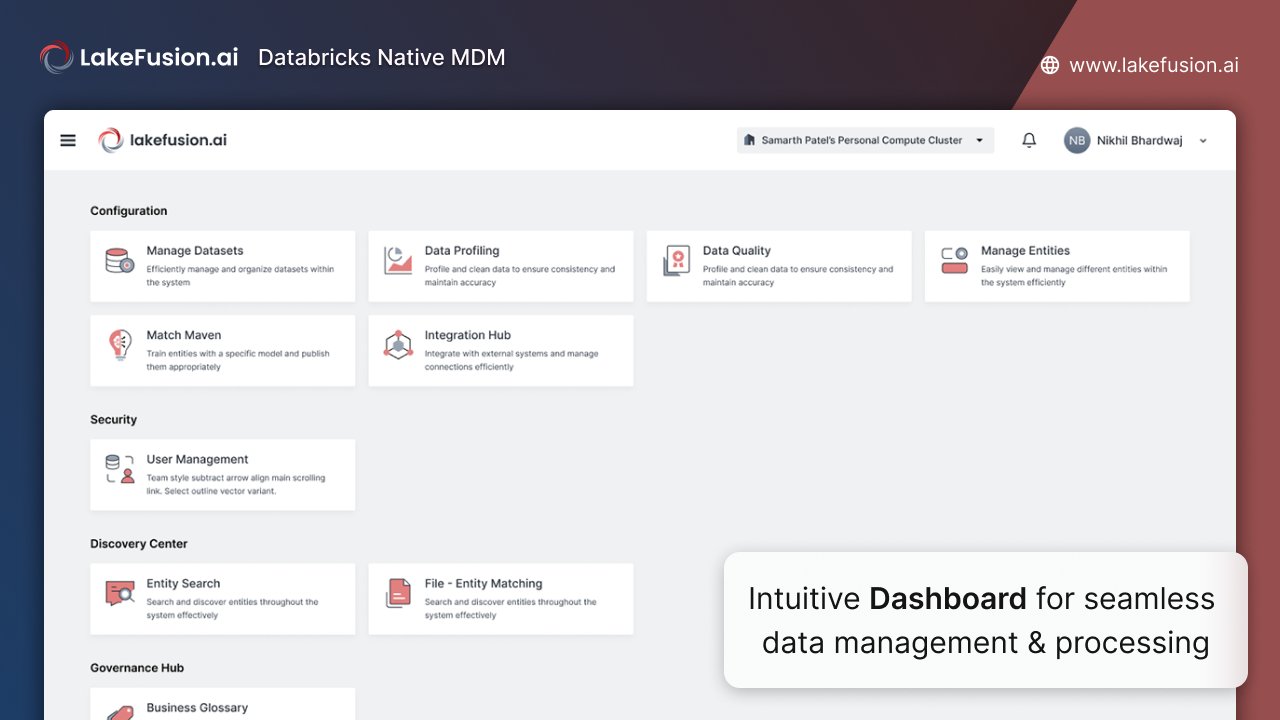Click User Management's 'Team style subtract' description
The width and height of the screenshot is (1280, 720).
pyautogui.click(x=236, y=484)
